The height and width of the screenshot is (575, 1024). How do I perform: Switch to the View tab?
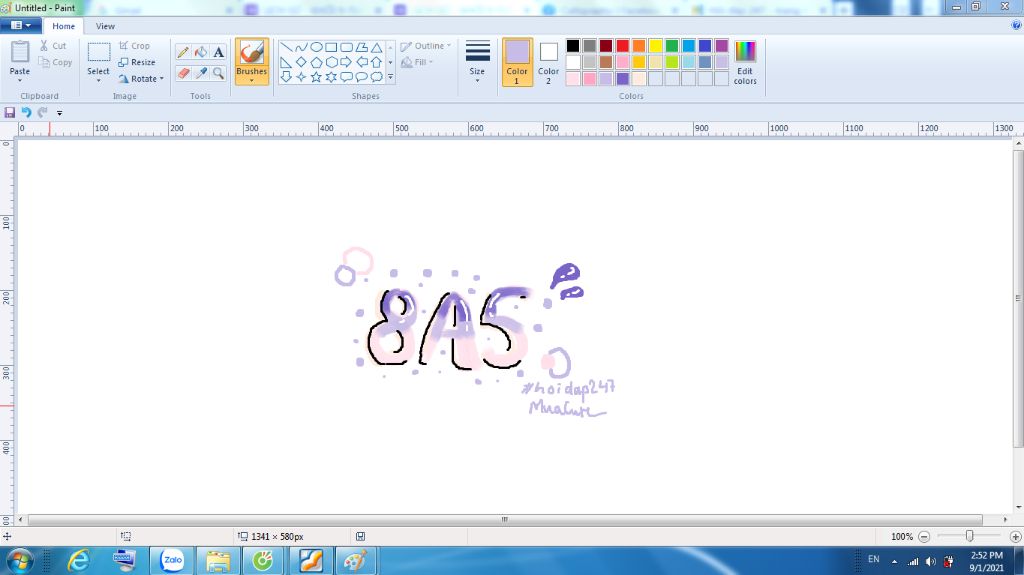click(x=105, y=26)
